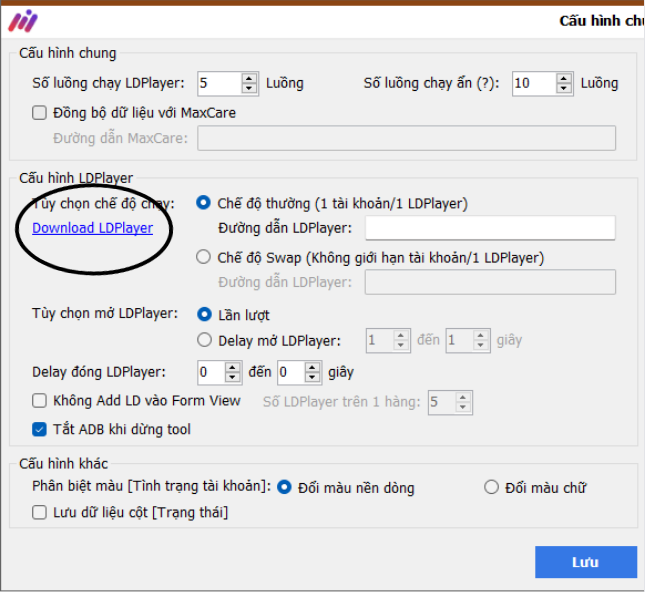The image size is (645, 592).
Task: Select Đổi màu nền dòng option
Action: click(x=284, y=488)
